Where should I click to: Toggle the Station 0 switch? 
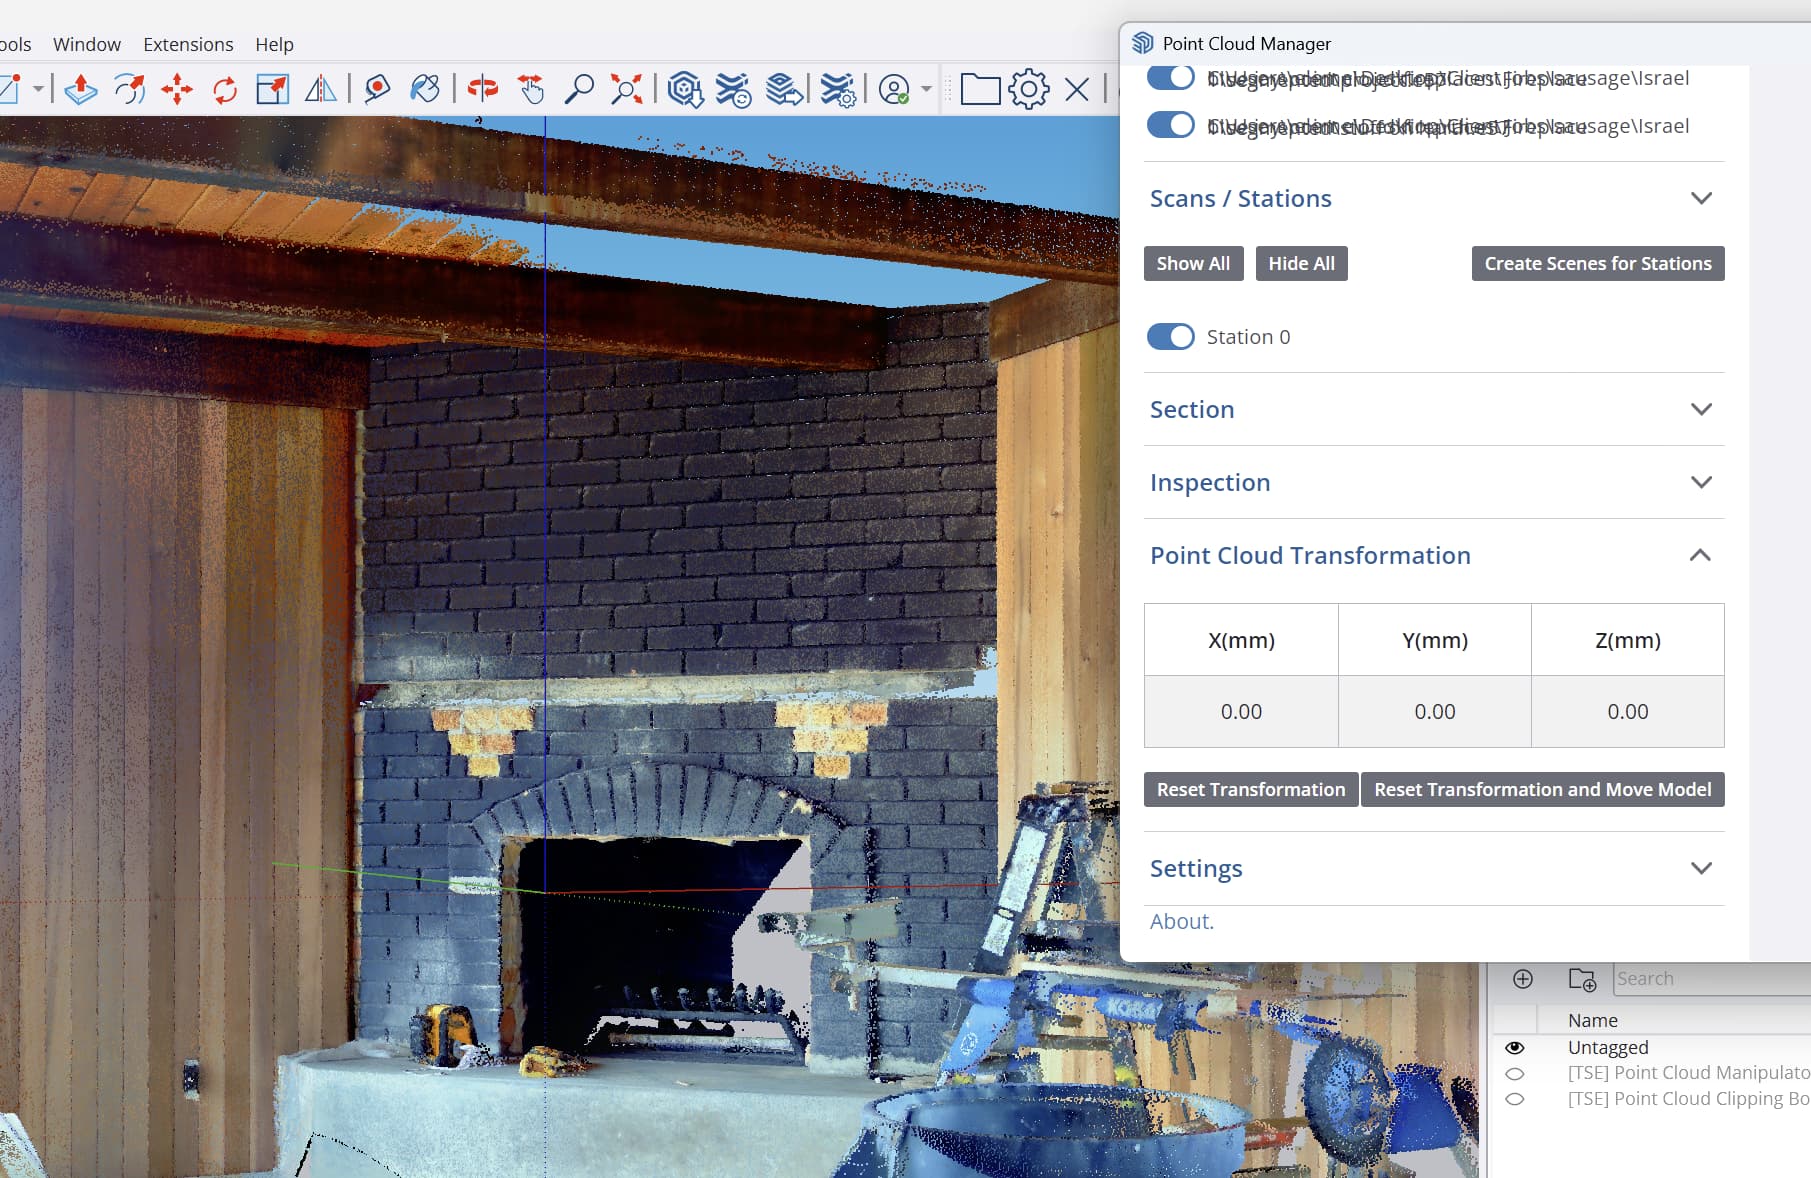pos(1170,337)
